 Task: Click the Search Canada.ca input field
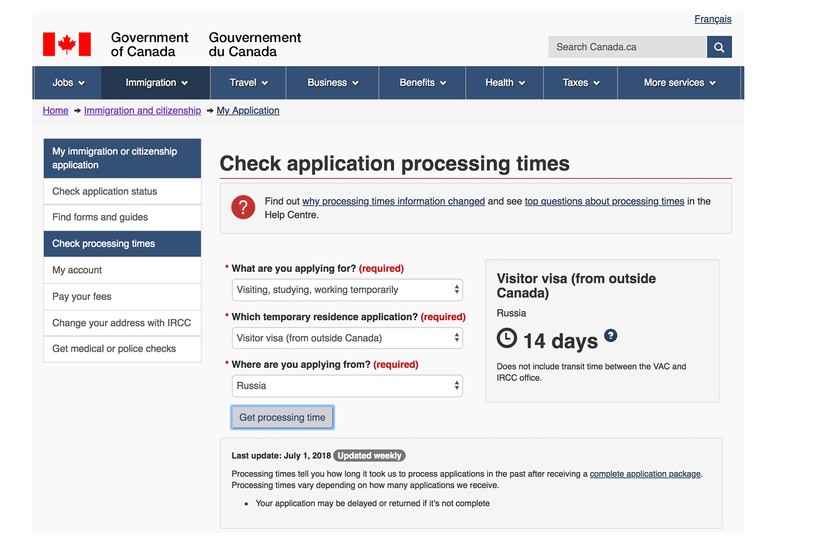point(628,47)
